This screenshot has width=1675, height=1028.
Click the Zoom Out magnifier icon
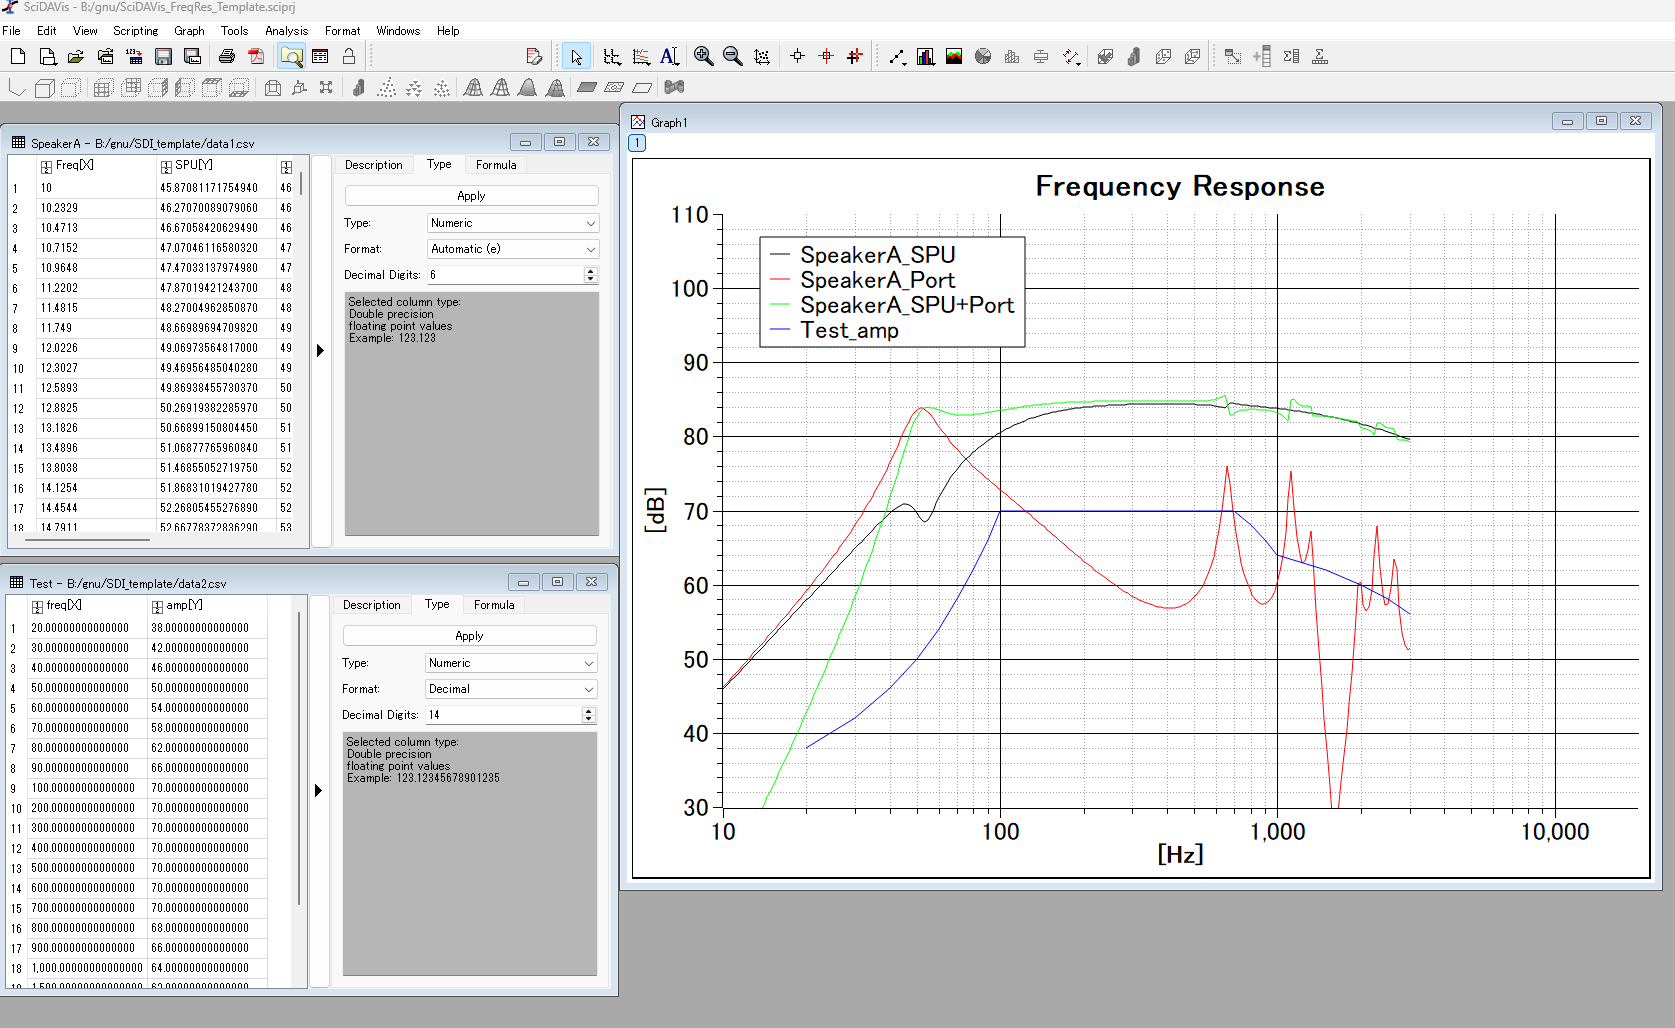(733, 57)
